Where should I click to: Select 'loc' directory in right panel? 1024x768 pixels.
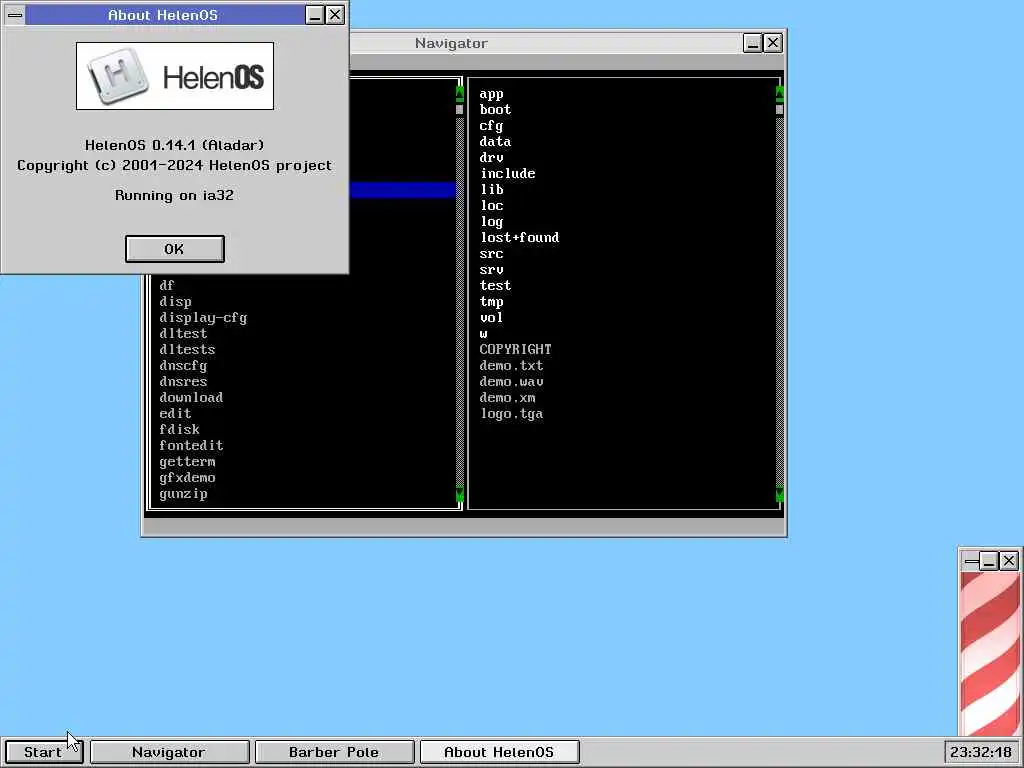tap(491, 206)
